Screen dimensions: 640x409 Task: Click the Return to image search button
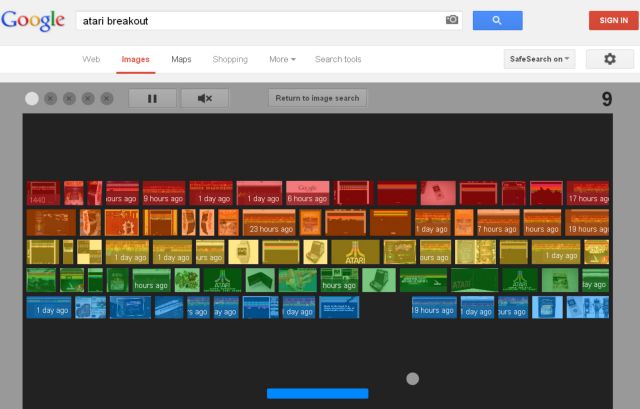coord(317,98)
